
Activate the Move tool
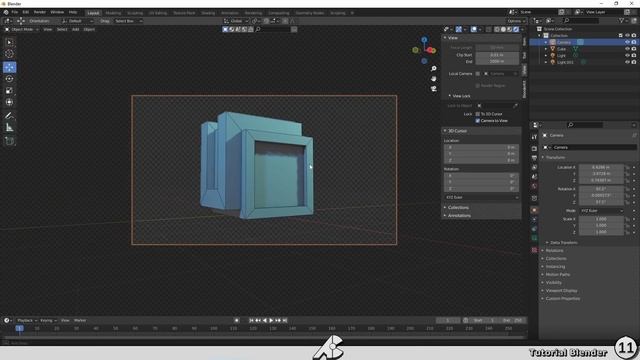pos(9,67)
